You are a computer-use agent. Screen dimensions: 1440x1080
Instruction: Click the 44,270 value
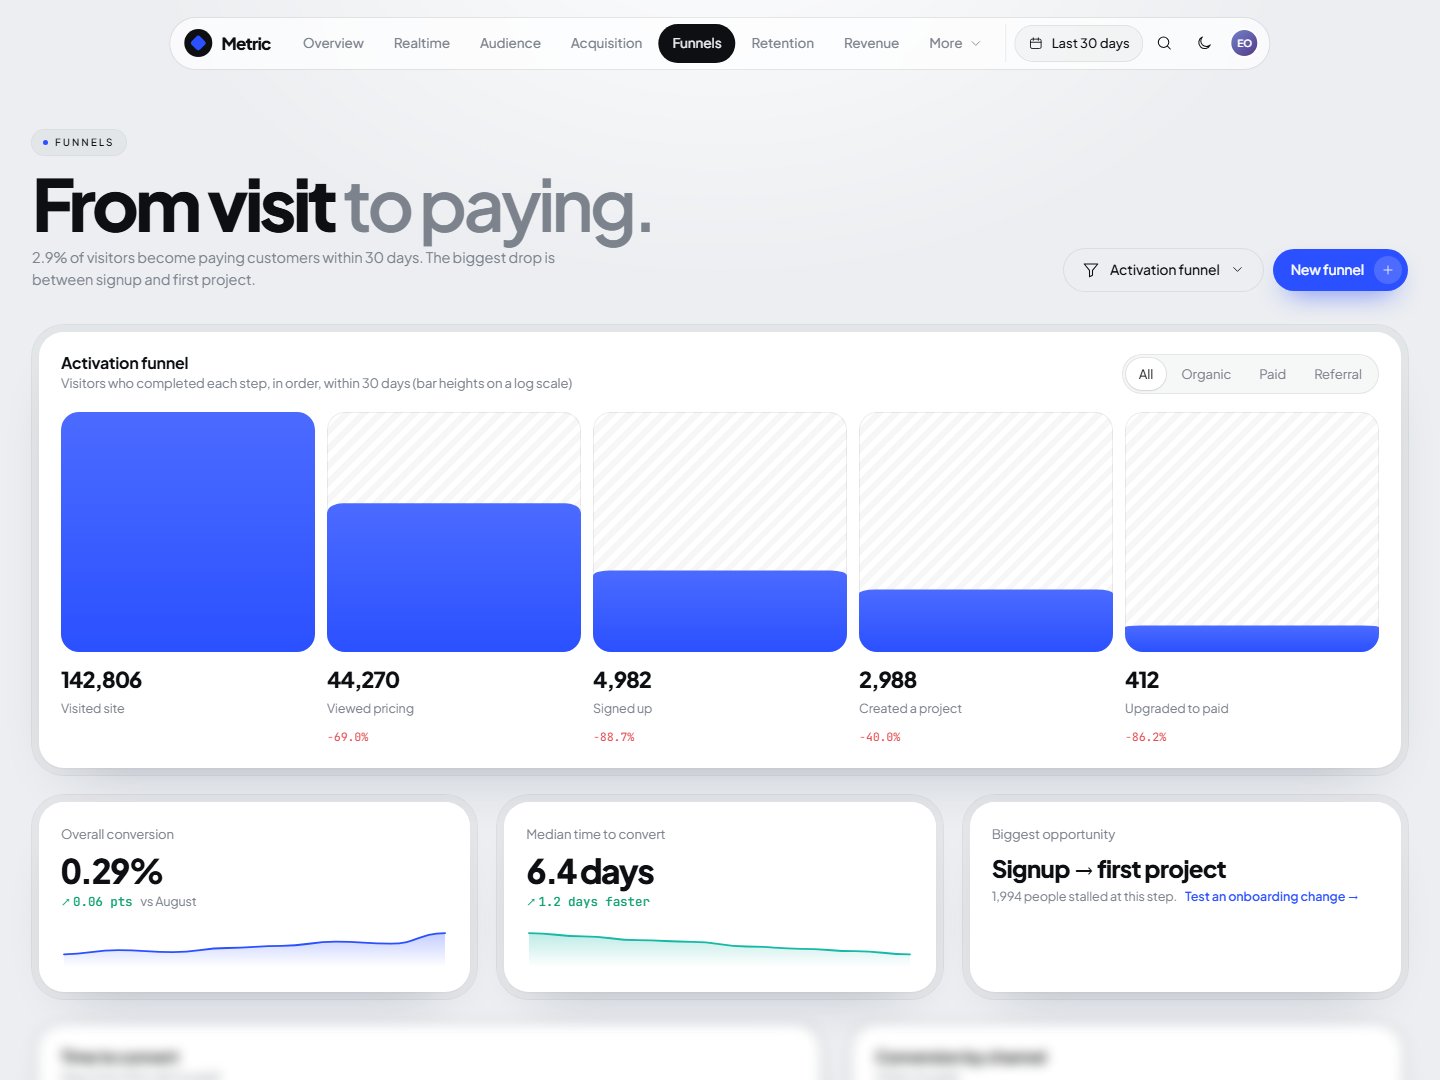click(x=363, y=680)
